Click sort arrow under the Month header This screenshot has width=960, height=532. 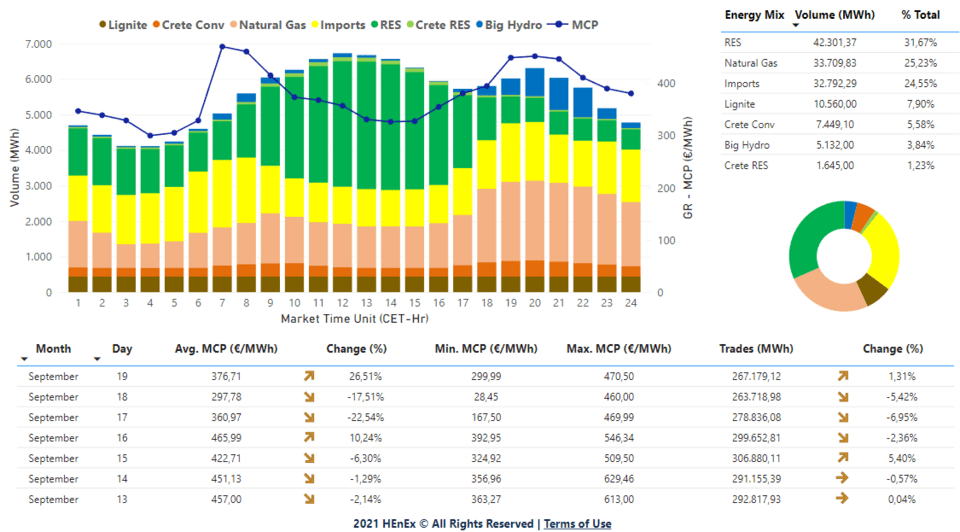[97, 358]
